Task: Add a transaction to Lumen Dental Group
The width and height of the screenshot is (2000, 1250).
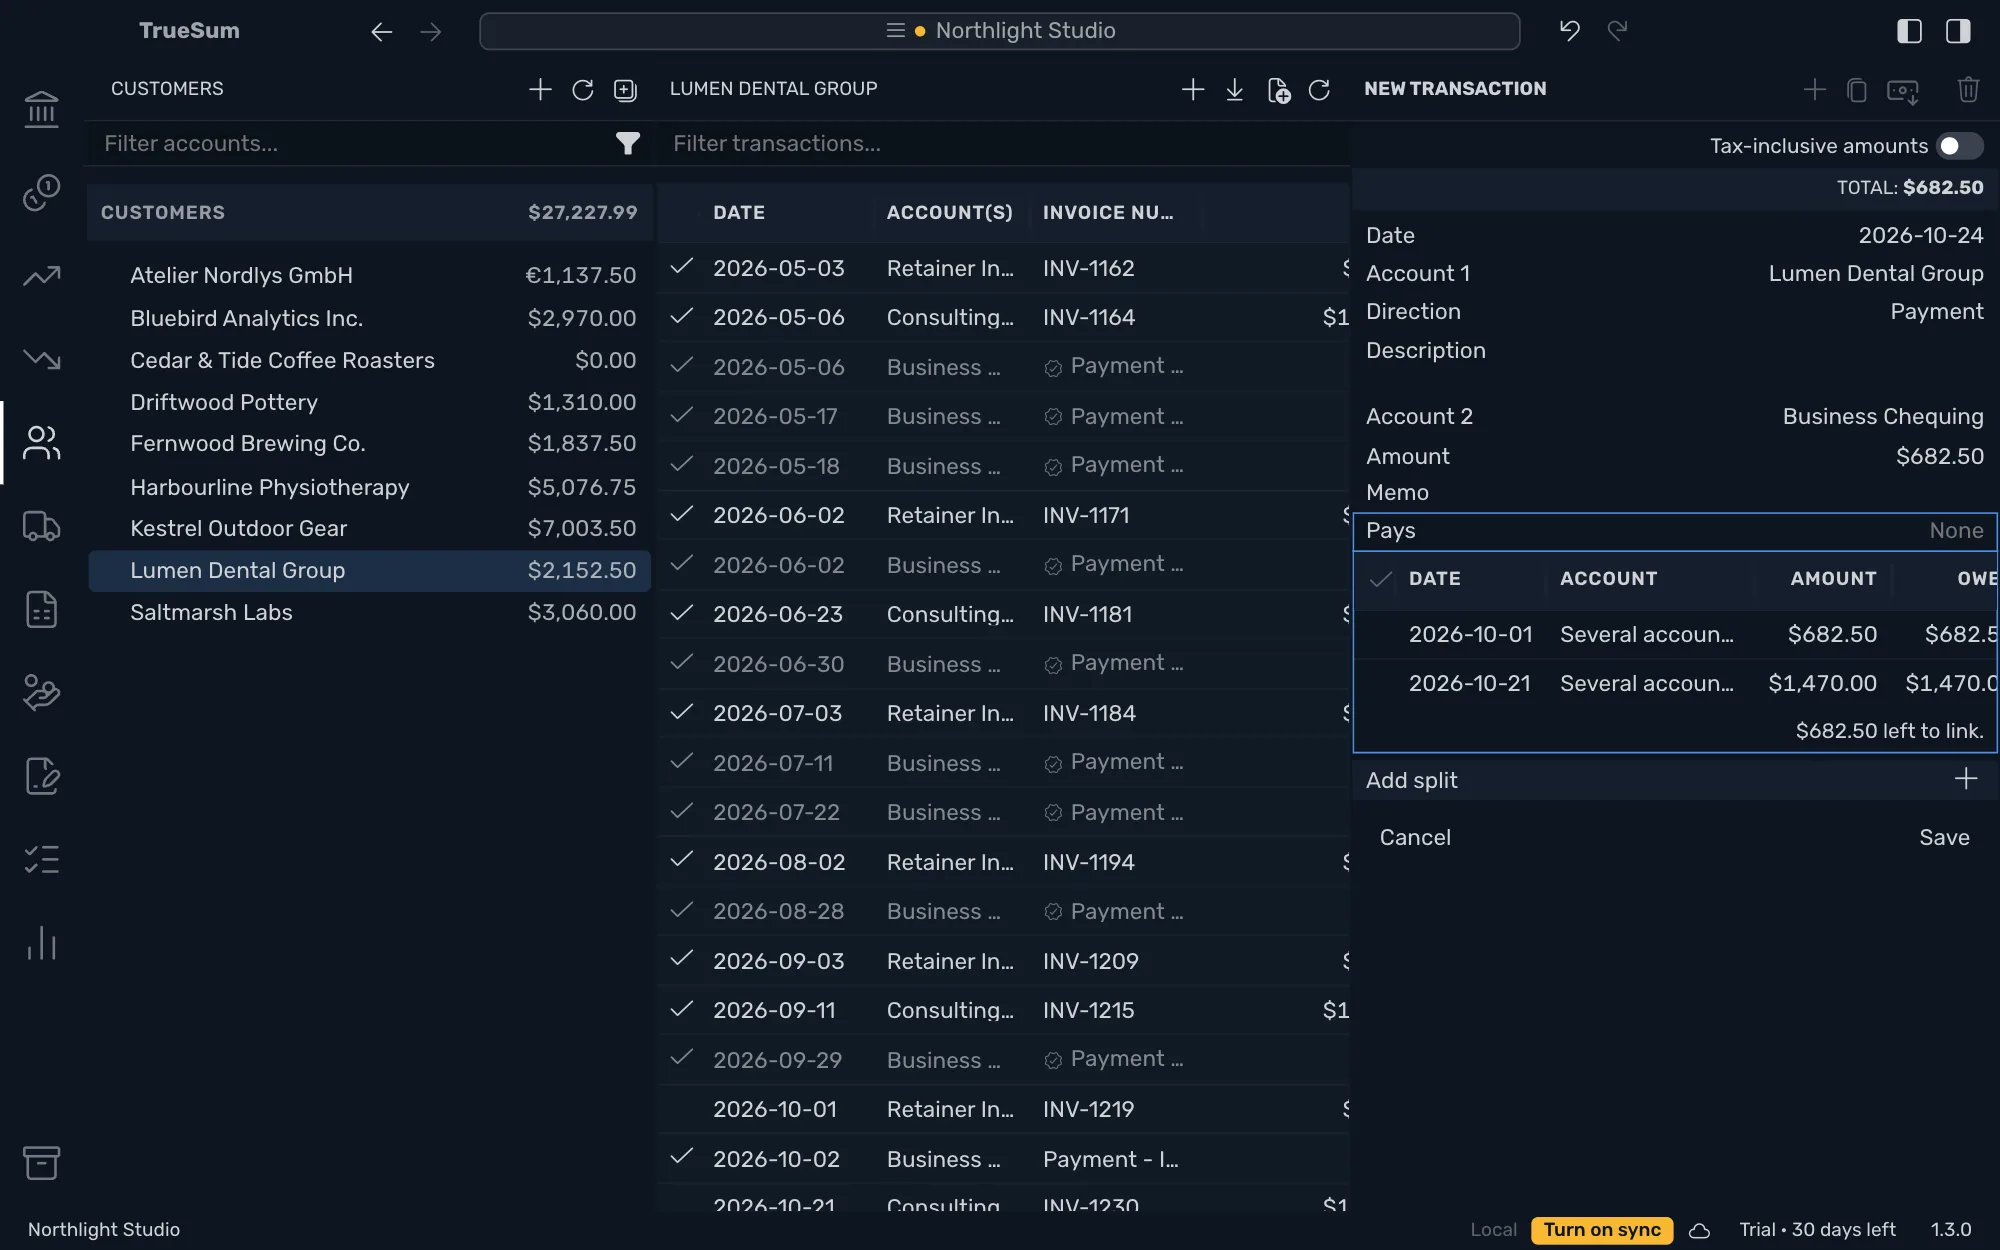Action: [x=1192, y=89]
